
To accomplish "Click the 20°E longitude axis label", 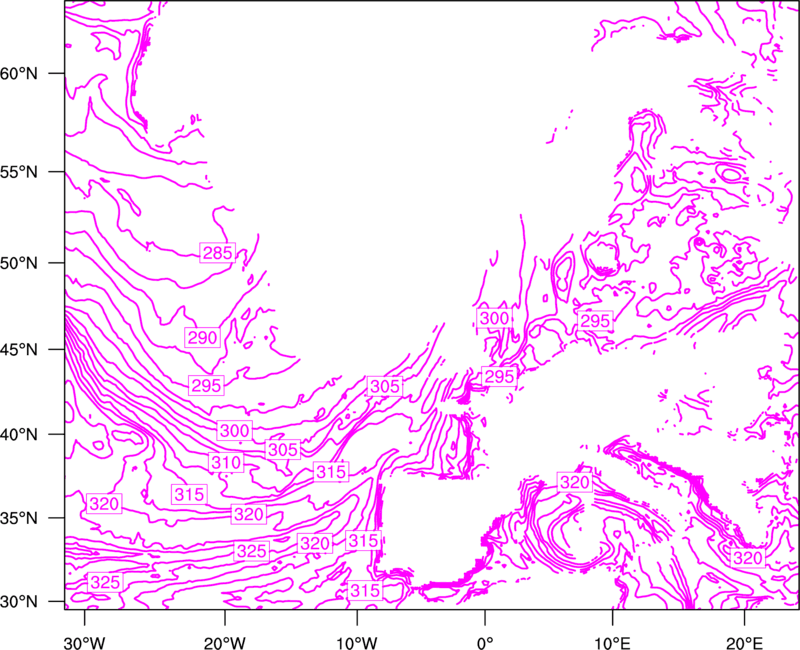I will [x=744, y=643].
